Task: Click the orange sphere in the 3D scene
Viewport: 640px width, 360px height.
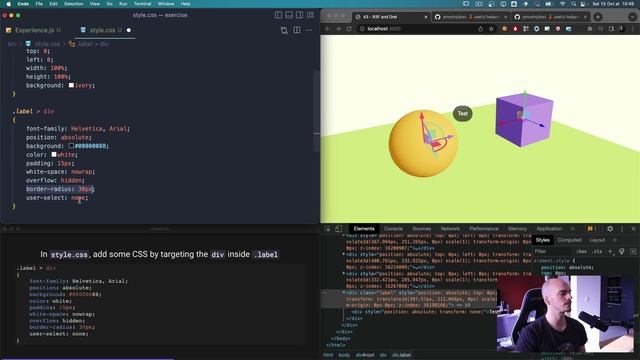Action: coord(423,144)
